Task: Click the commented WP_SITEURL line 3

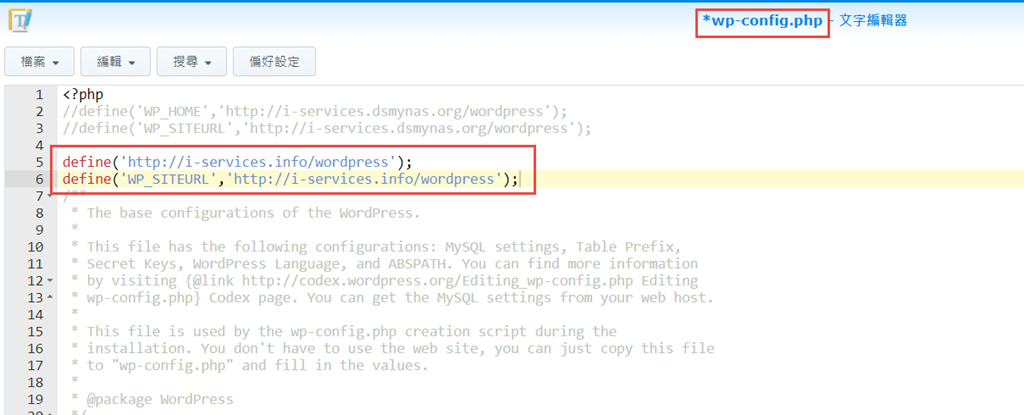Action: pos(326,128)
